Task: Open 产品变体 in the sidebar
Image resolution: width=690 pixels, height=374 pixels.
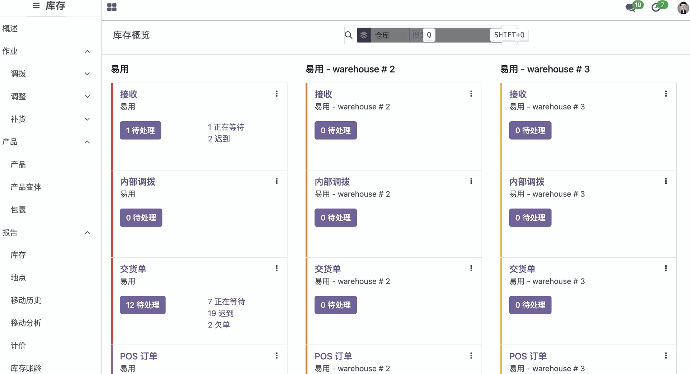Action: coord(26,187)
